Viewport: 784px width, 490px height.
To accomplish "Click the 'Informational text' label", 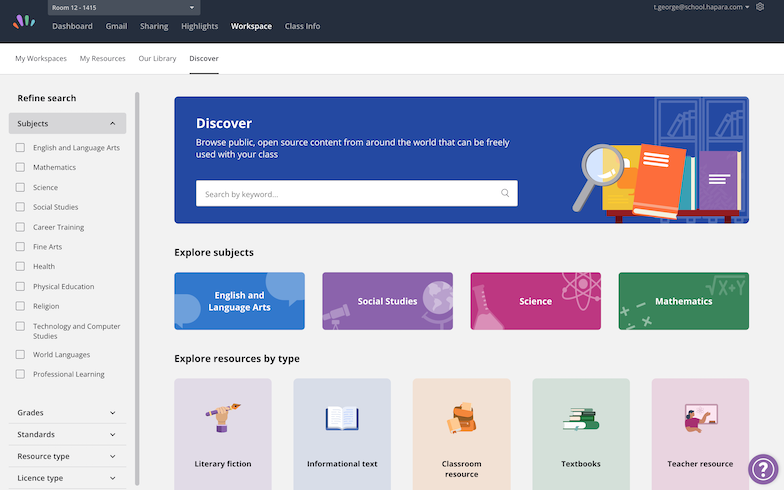I will [342, 464].
